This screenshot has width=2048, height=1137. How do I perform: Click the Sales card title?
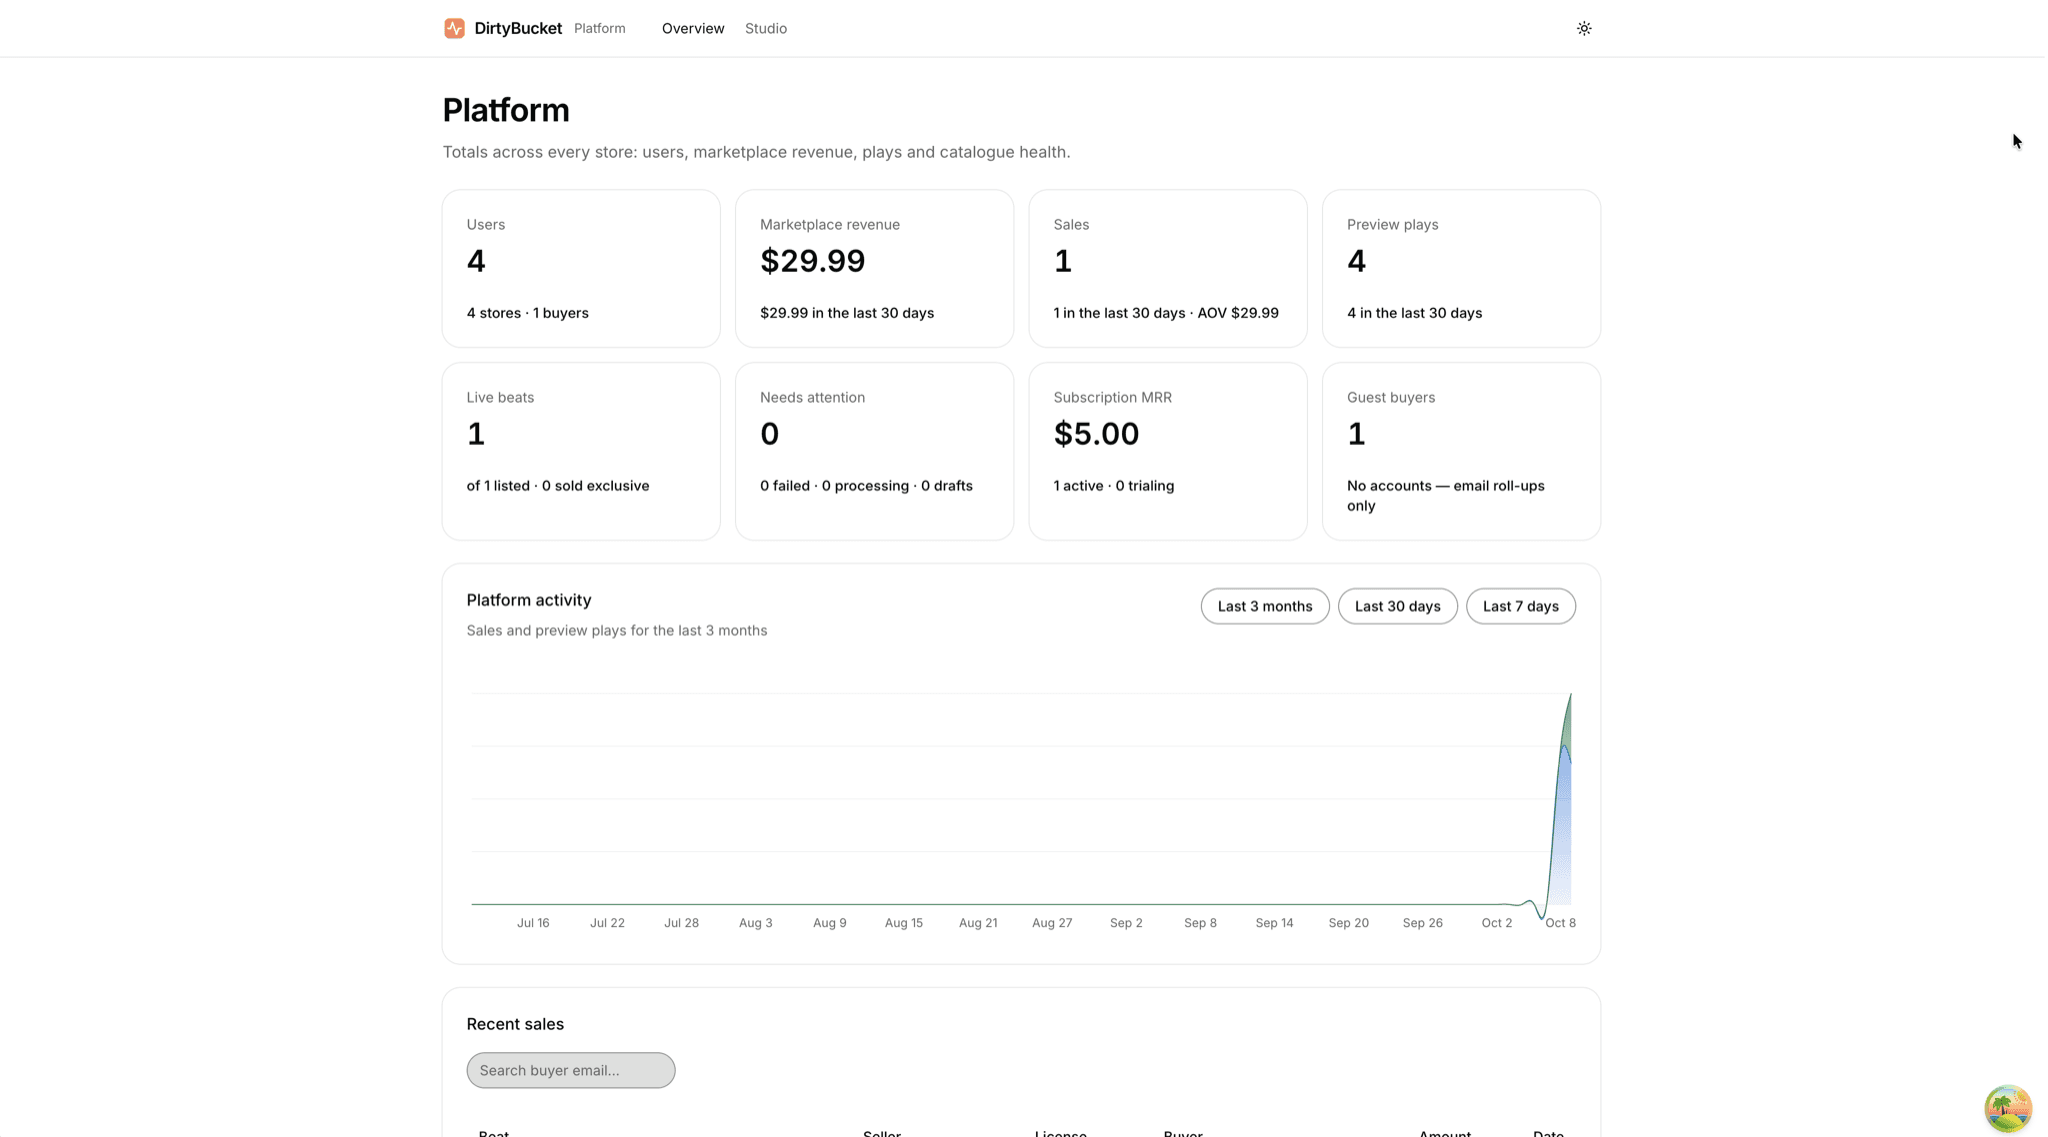[x=1071, y=224]
